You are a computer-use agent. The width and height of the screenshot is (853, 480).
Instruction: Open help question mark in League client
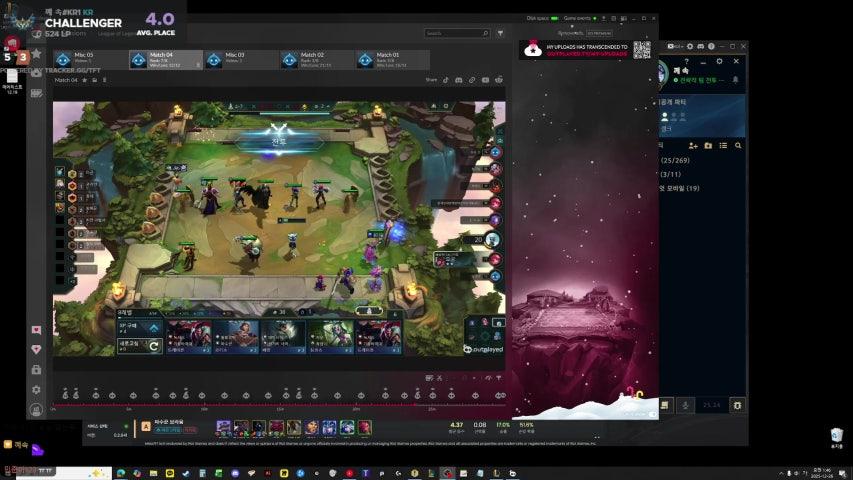687,61
